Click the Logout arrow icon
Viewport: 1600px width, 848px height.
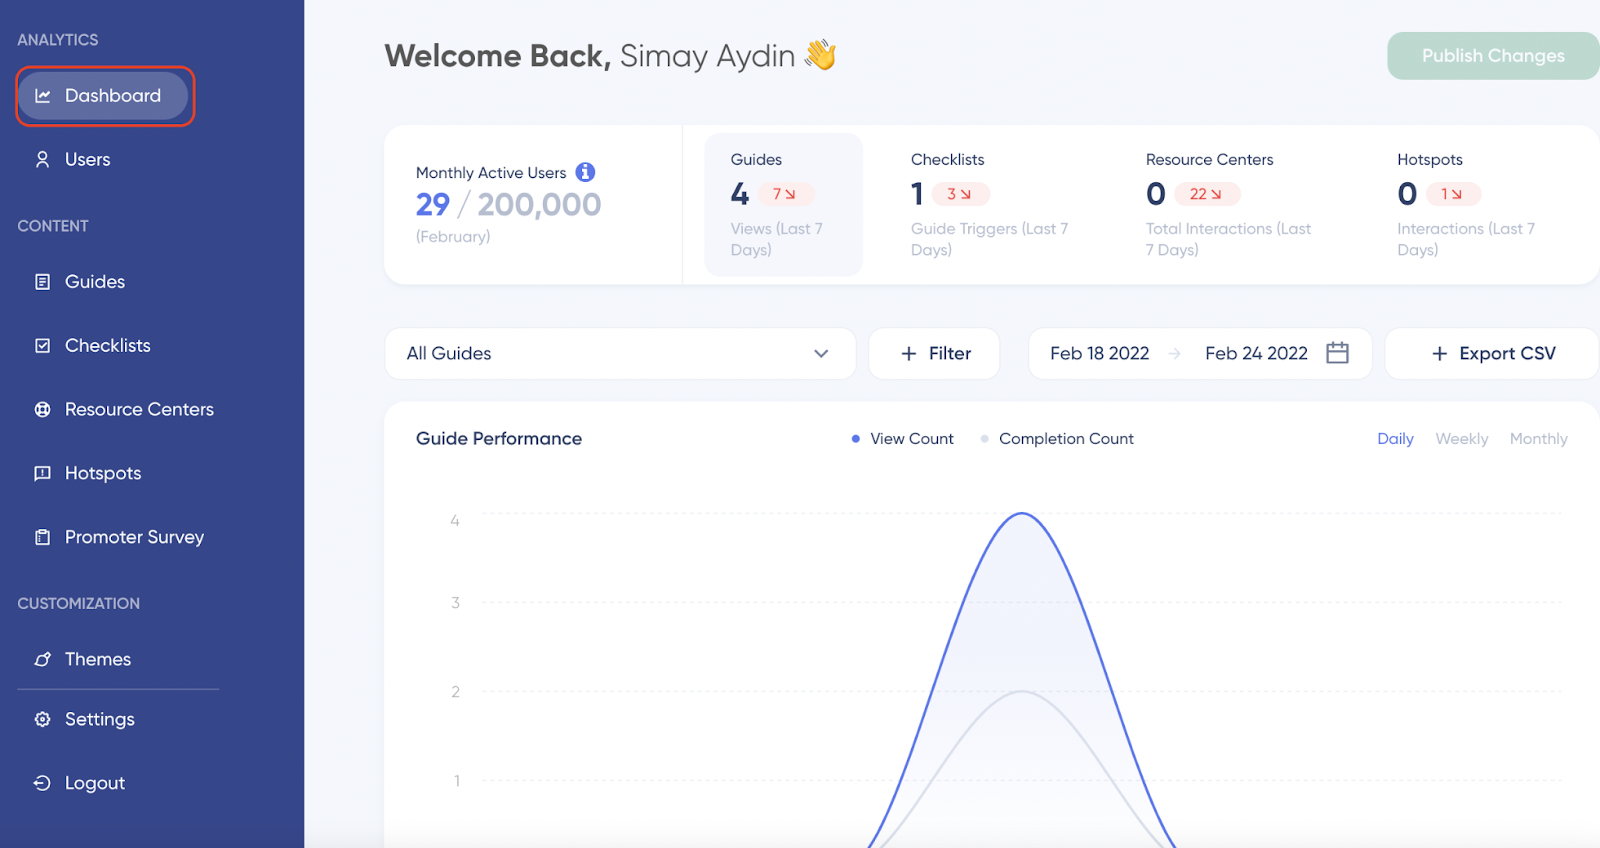43,784
